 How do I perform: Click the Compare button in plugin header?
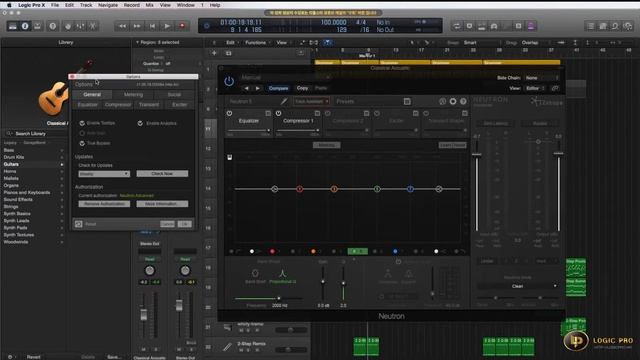(x=278, y=88)
